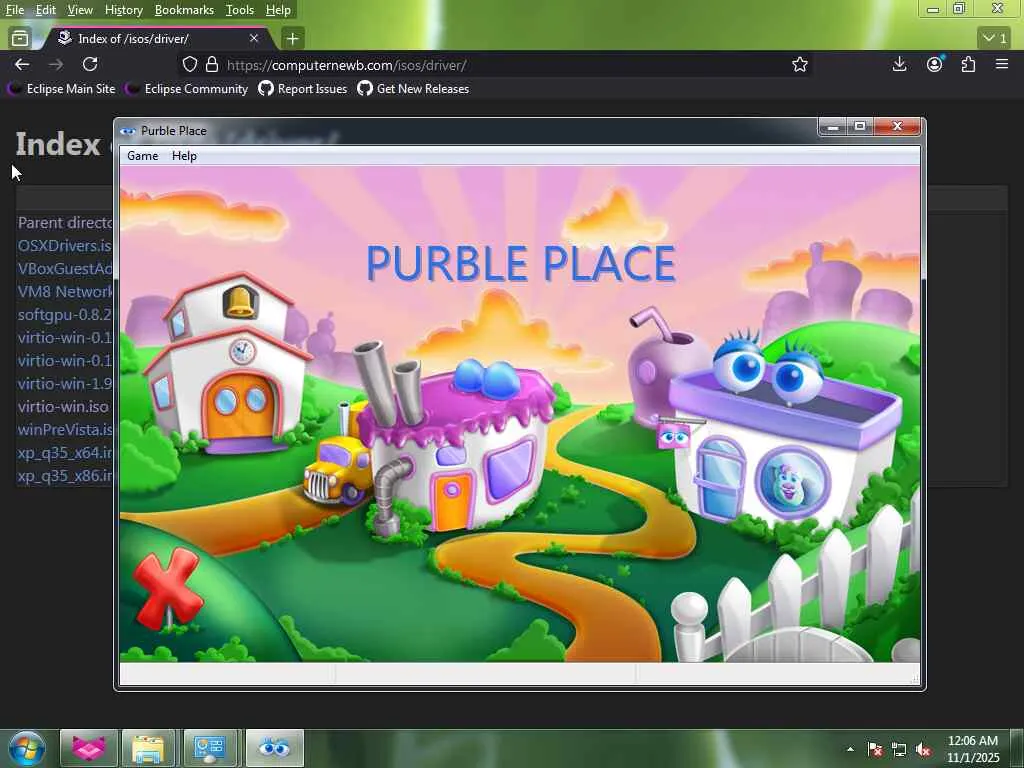
Task: Click the xp_q35_x86 link
Action: click(65, 475)
